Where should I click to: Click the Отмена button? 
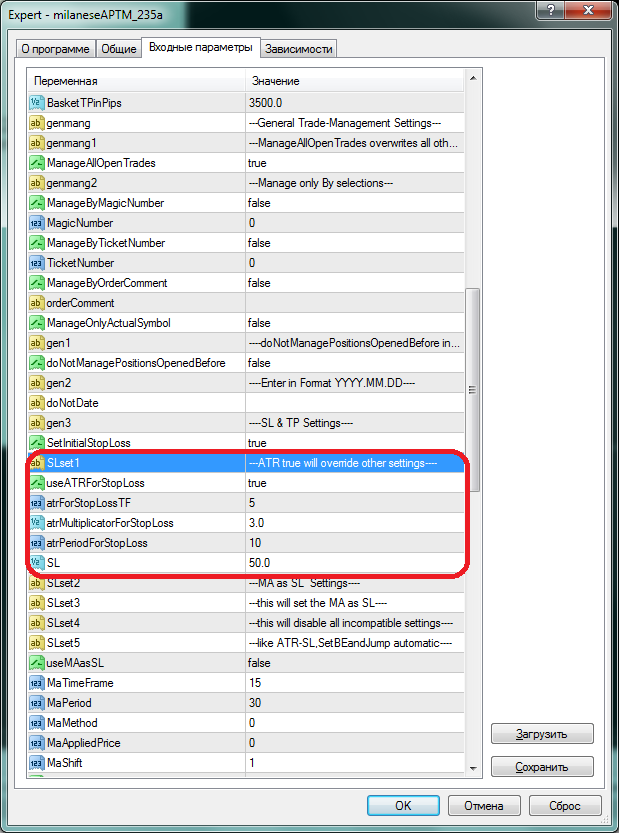pos(484,806)
